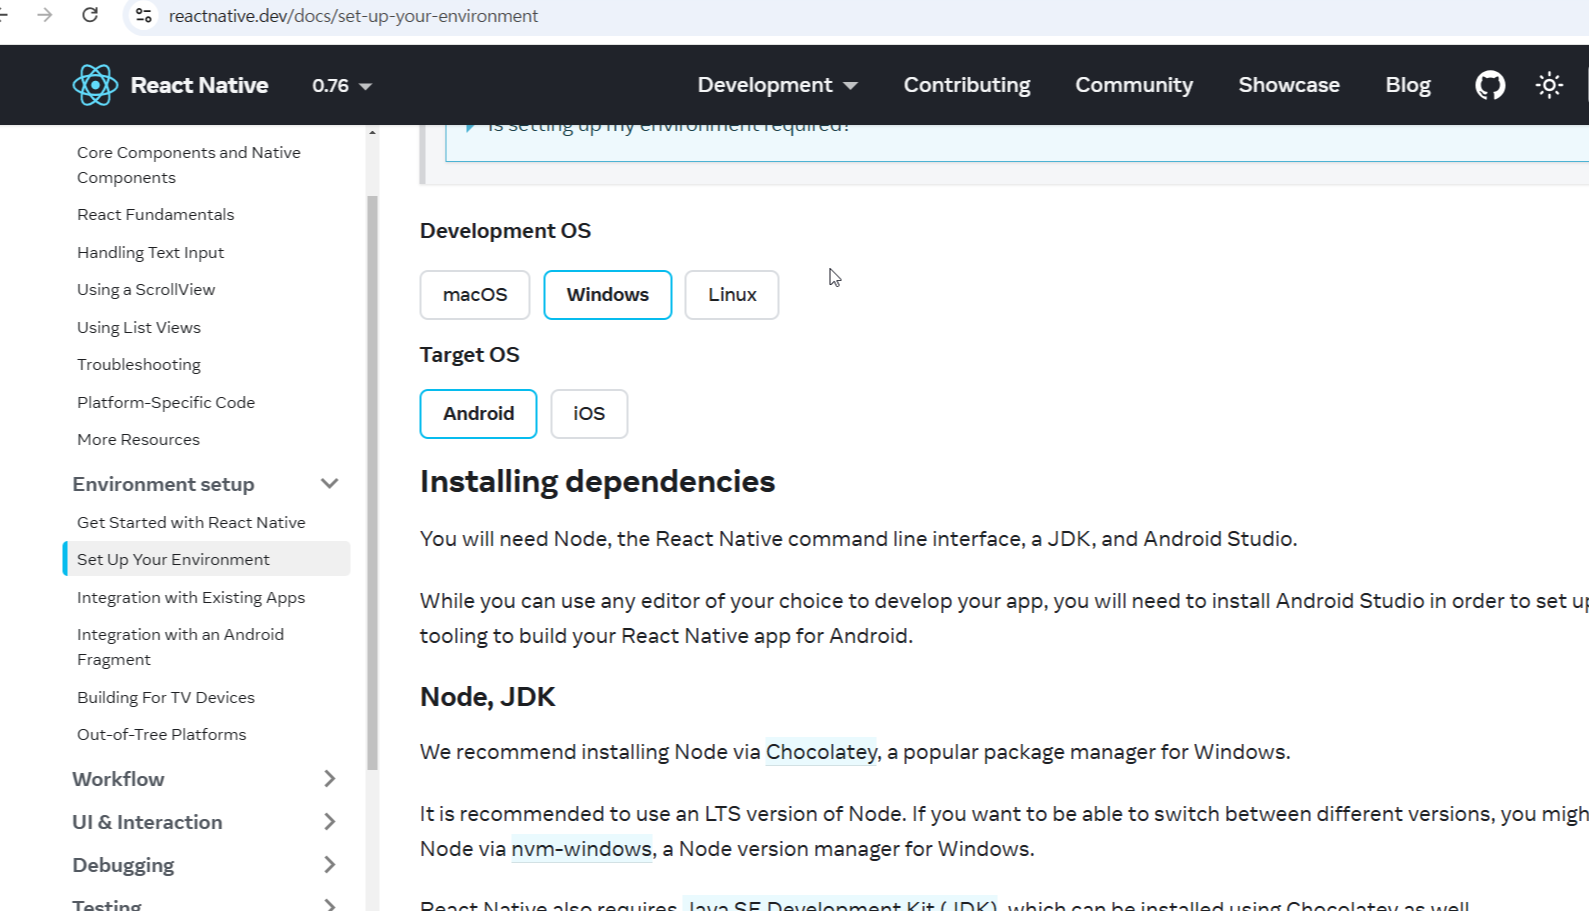Select Android as target OS

(478, 414)
